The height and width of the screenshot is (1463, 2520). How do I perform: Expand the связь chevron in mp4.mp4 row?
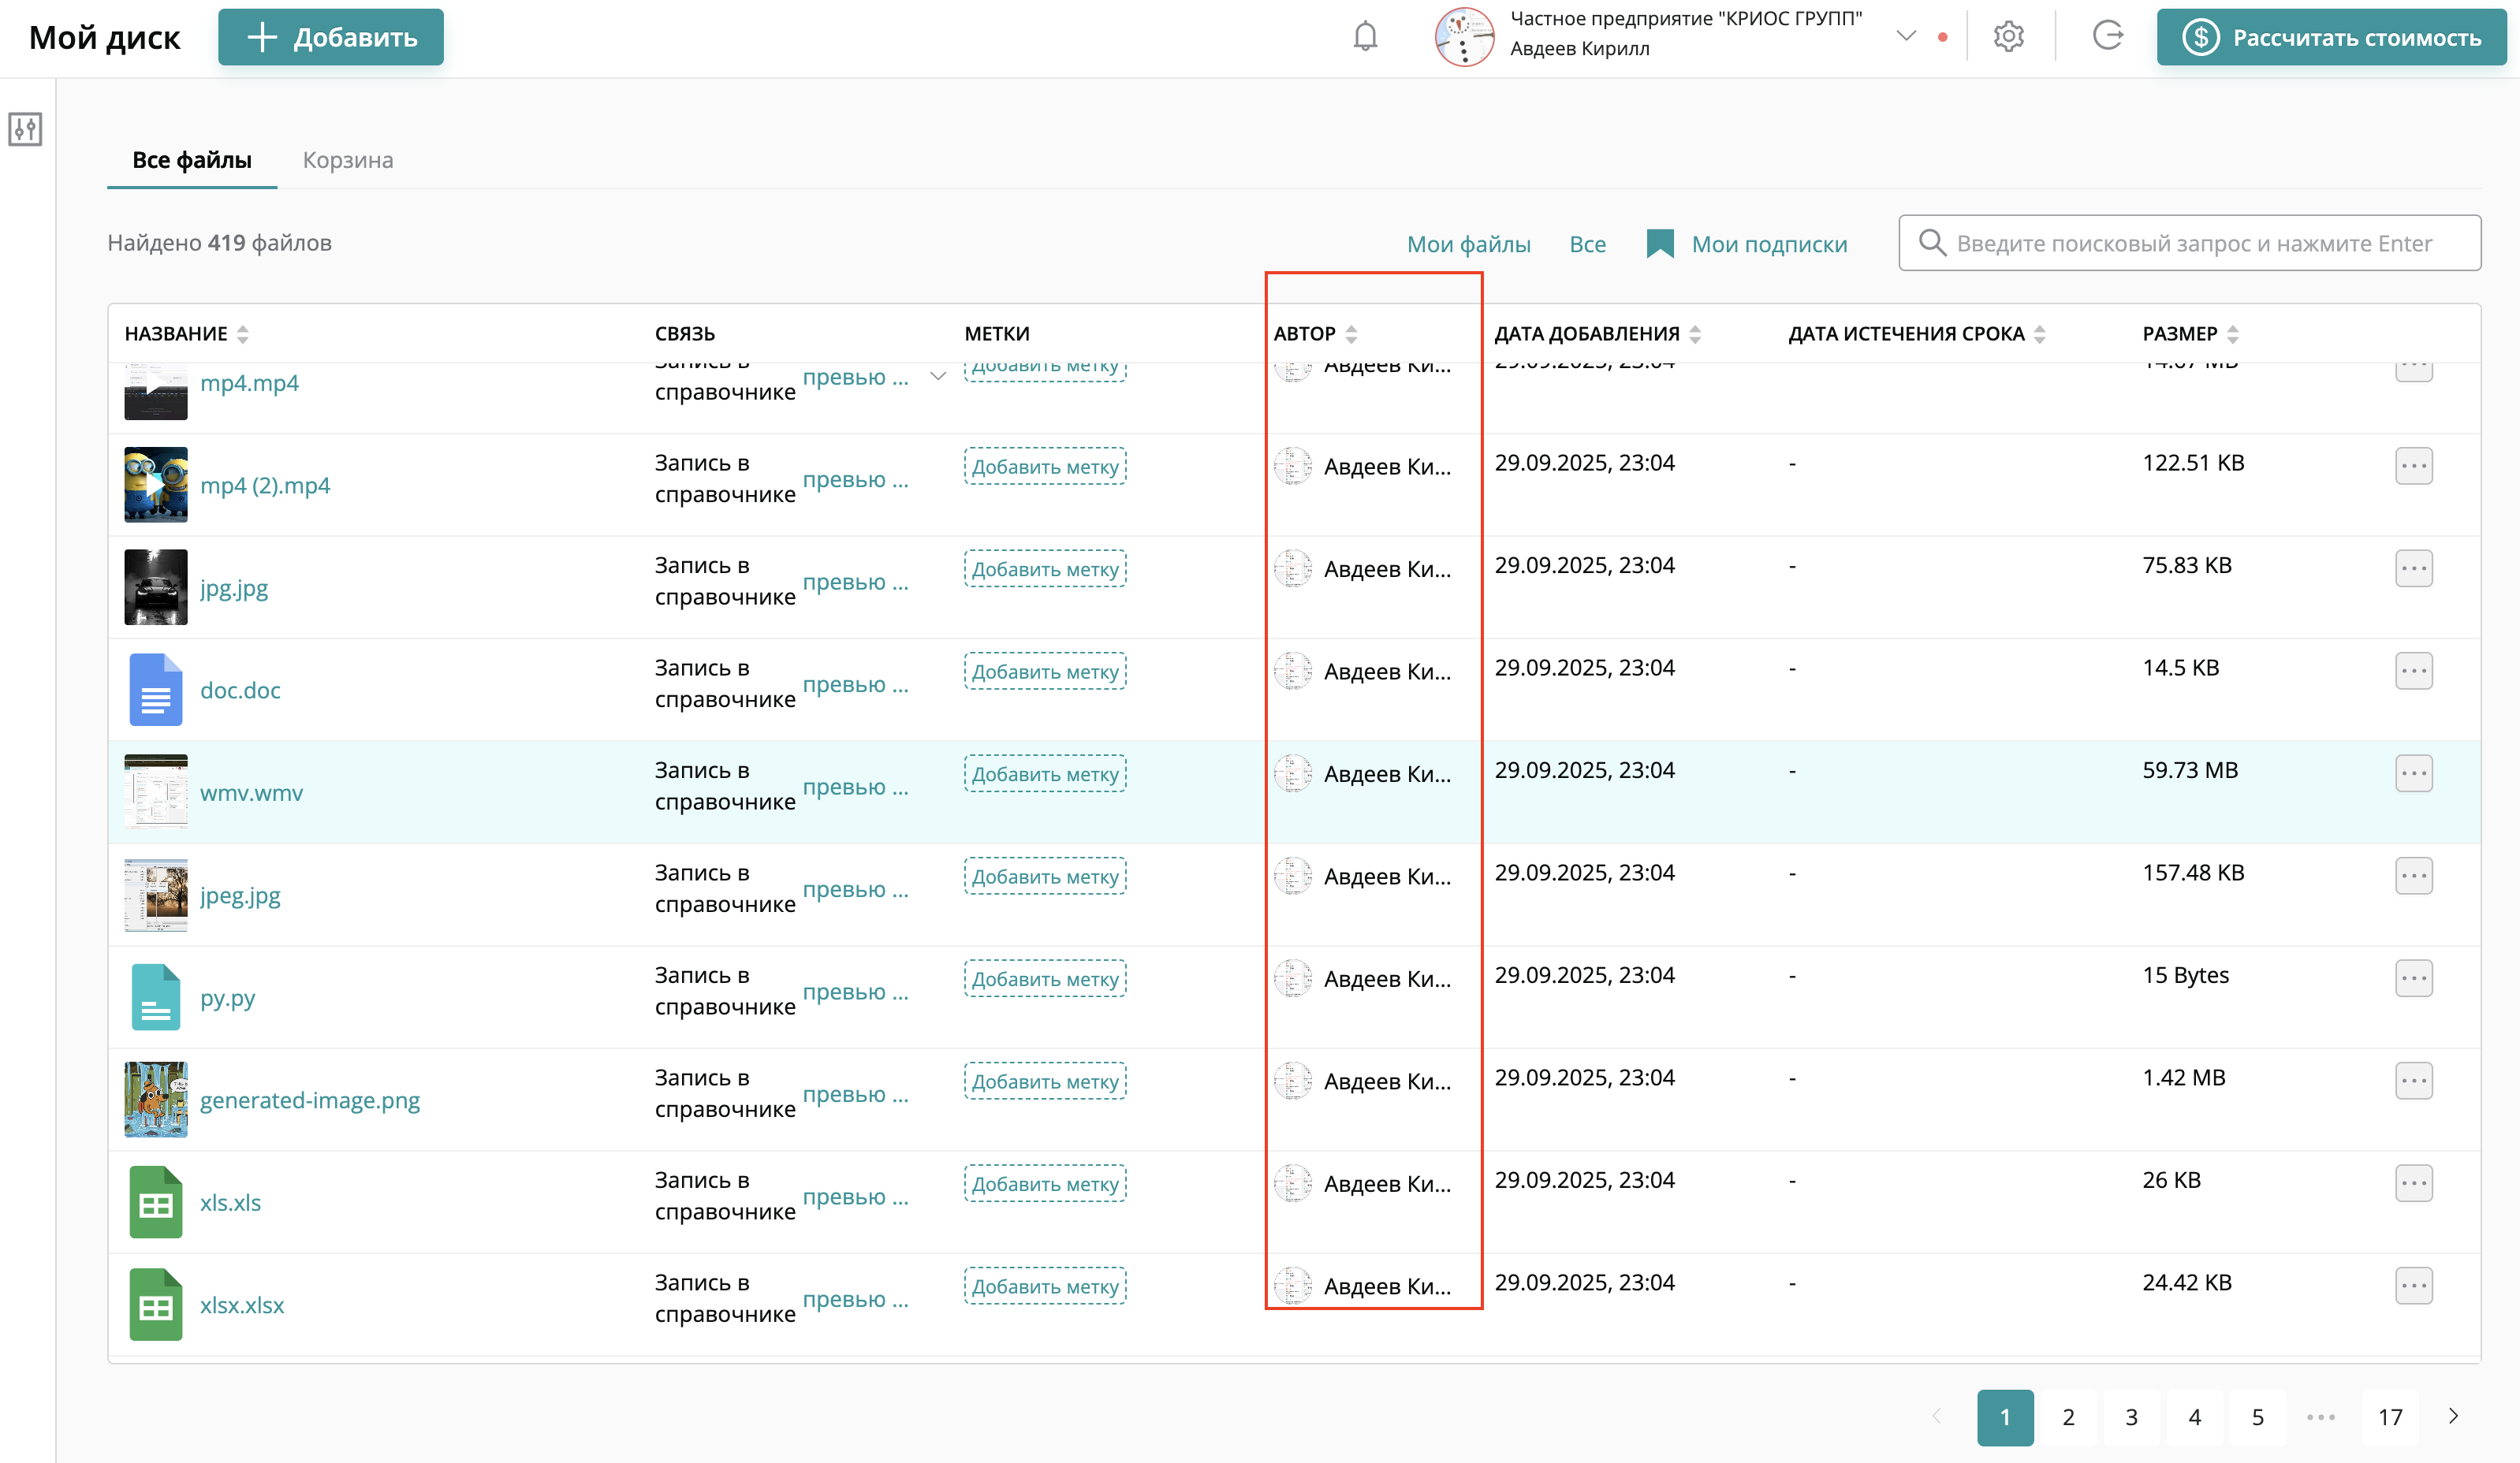click(938, 377)
